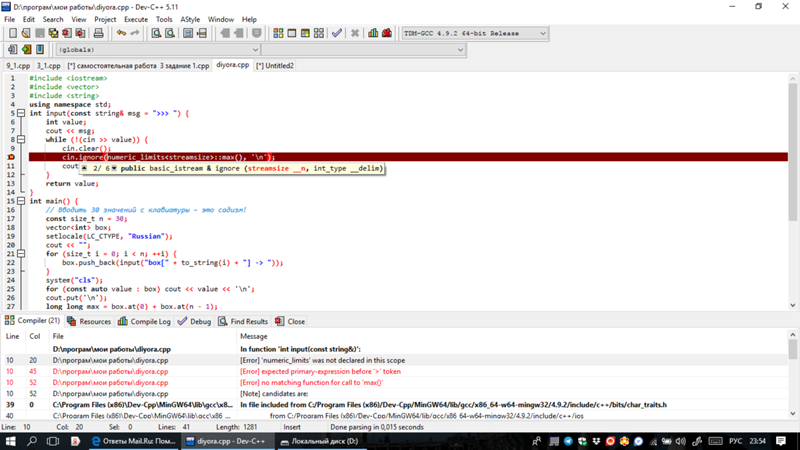Print the file using printer icon
This screenshot has width=800, height=450.
(98, 33)
